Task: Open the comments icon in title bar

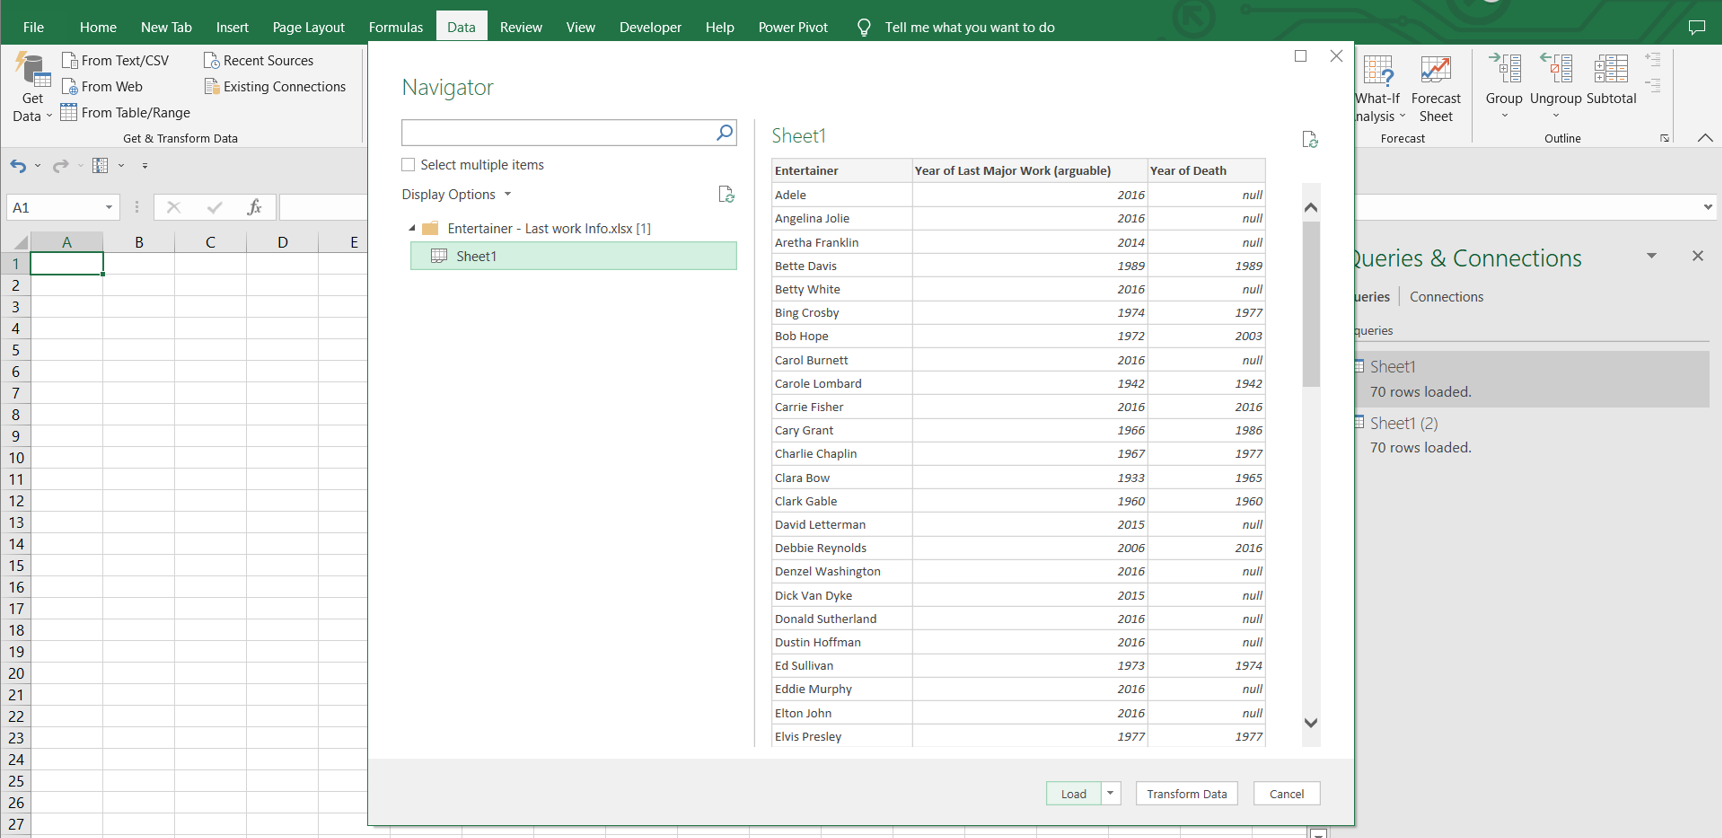Action: pyautogui.click(x=1697, y=27)
